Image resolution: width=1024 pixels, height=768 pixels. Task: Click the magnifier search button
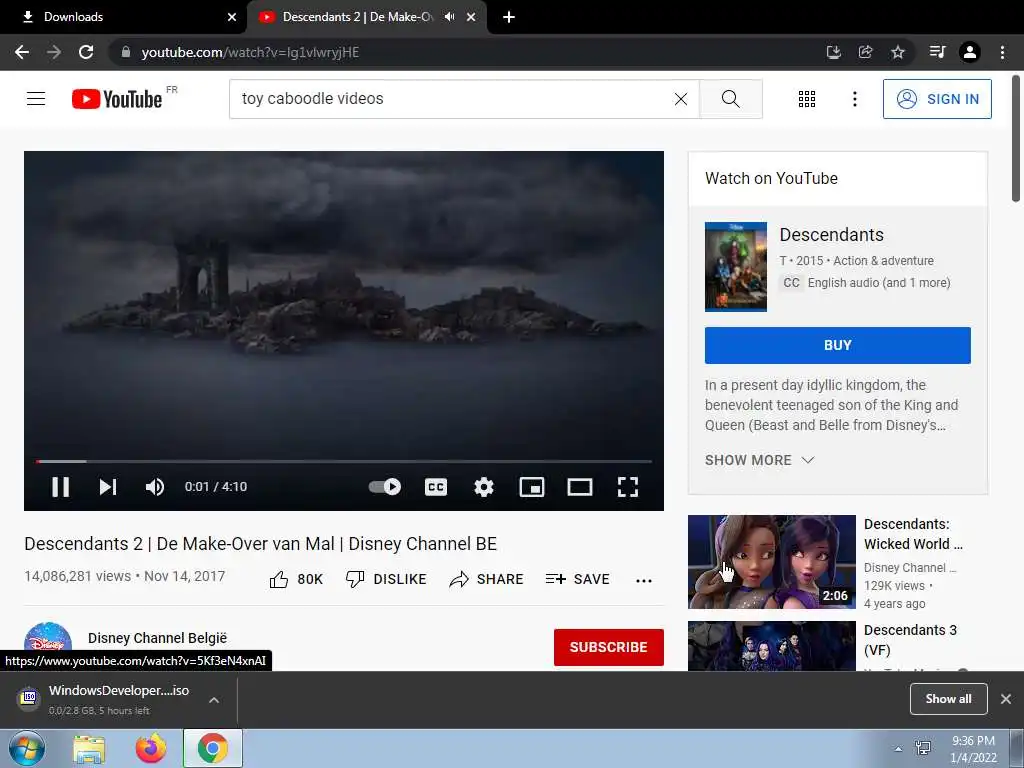pos(731,99)
